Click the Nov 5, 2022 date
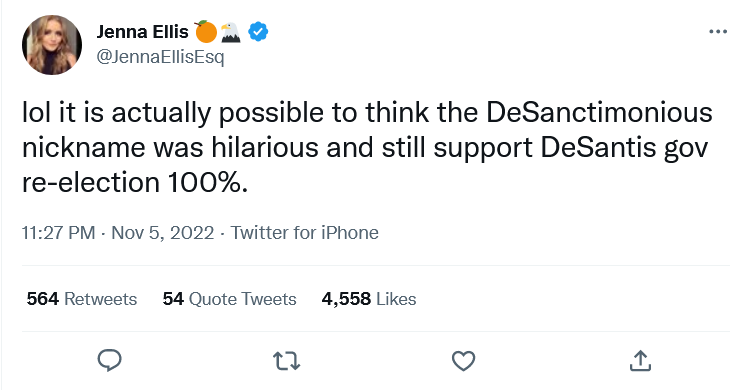Viewport: 748px width, 390px height. click(163, 233)
